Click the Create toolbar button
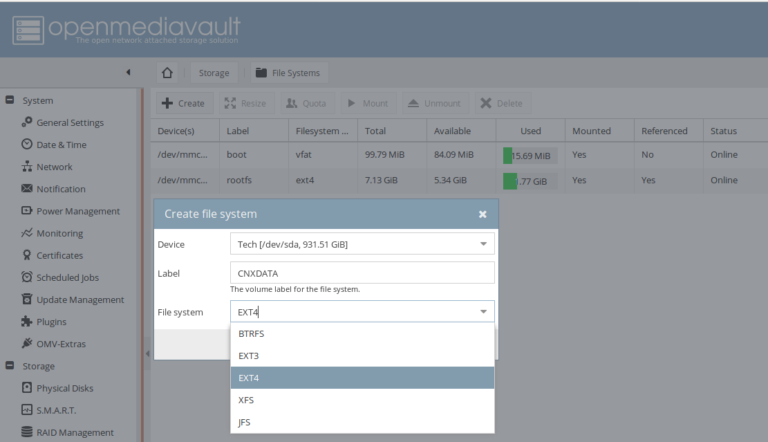 185,103
